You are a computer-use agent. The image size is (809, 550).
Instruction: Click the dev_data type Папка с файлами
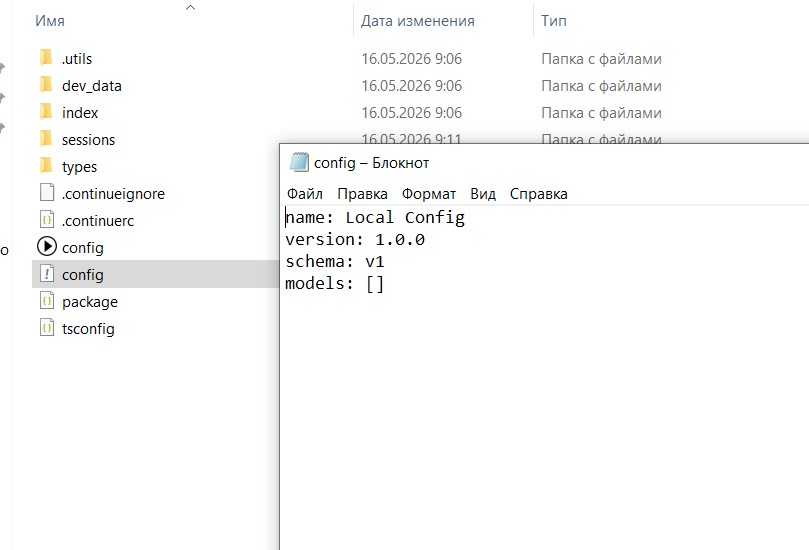[601, 86]
